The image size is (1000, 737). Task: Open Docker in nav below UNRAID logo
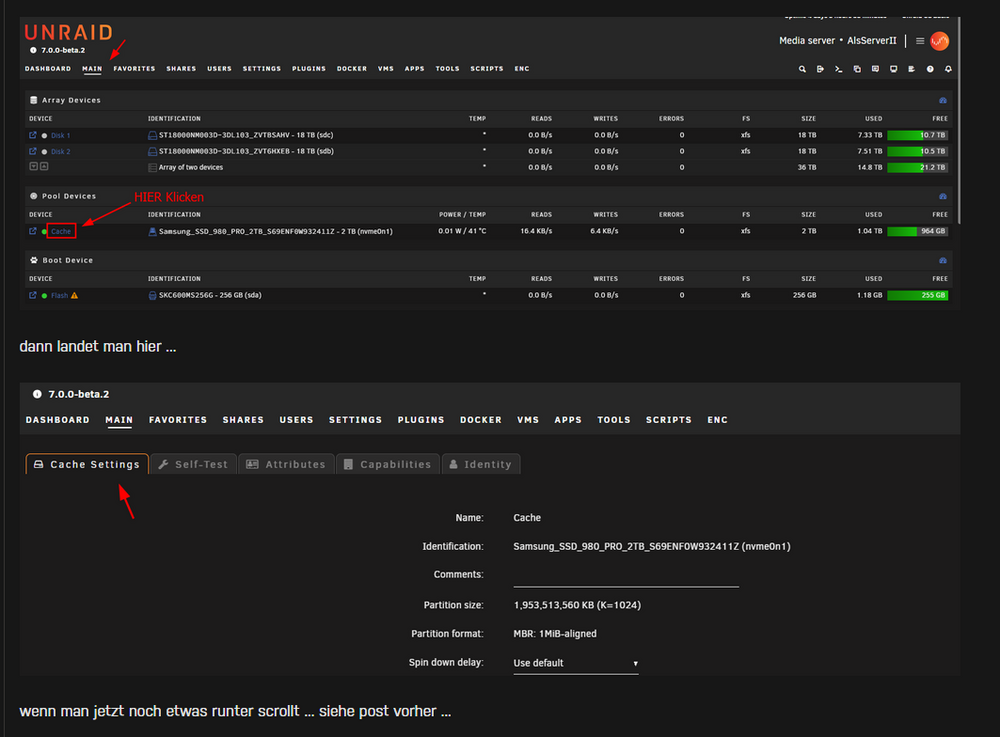pos(351,69)
